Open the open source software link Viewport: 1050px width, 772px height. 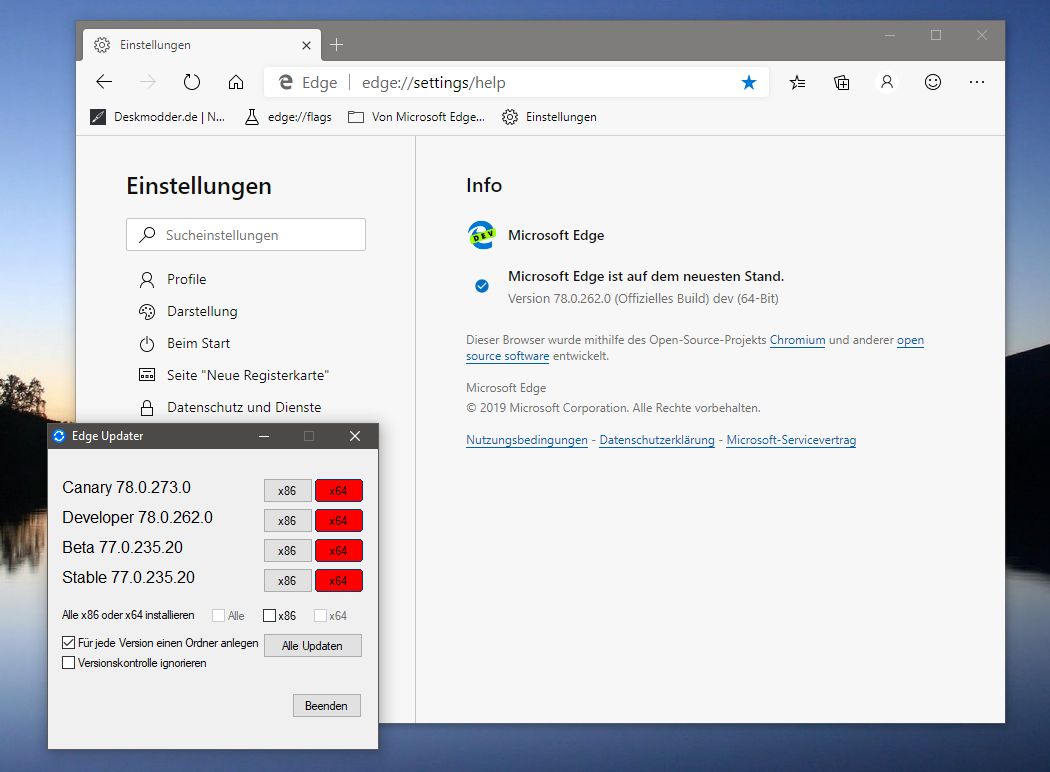pyautogui.click(x=695, y=348)
